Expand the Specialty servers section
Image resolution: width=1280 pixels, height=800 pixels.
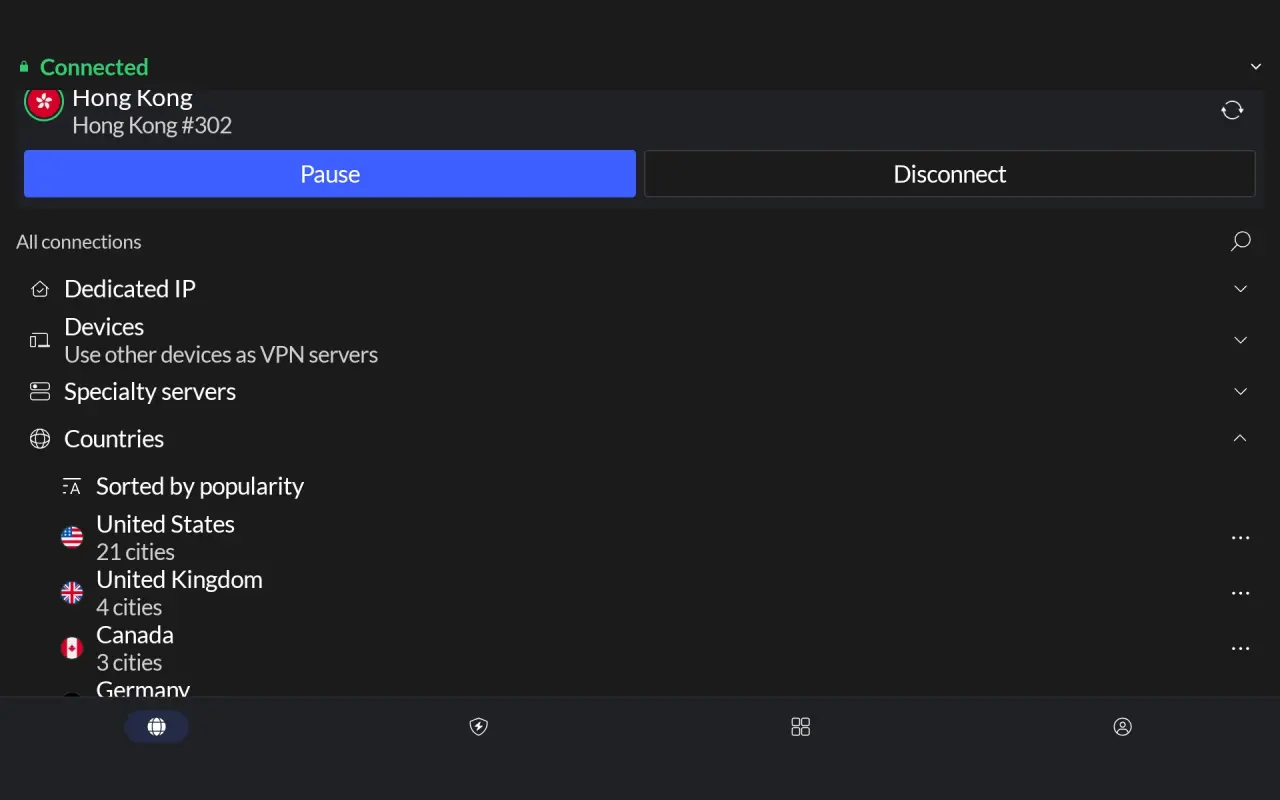[x=1240, y=391]
